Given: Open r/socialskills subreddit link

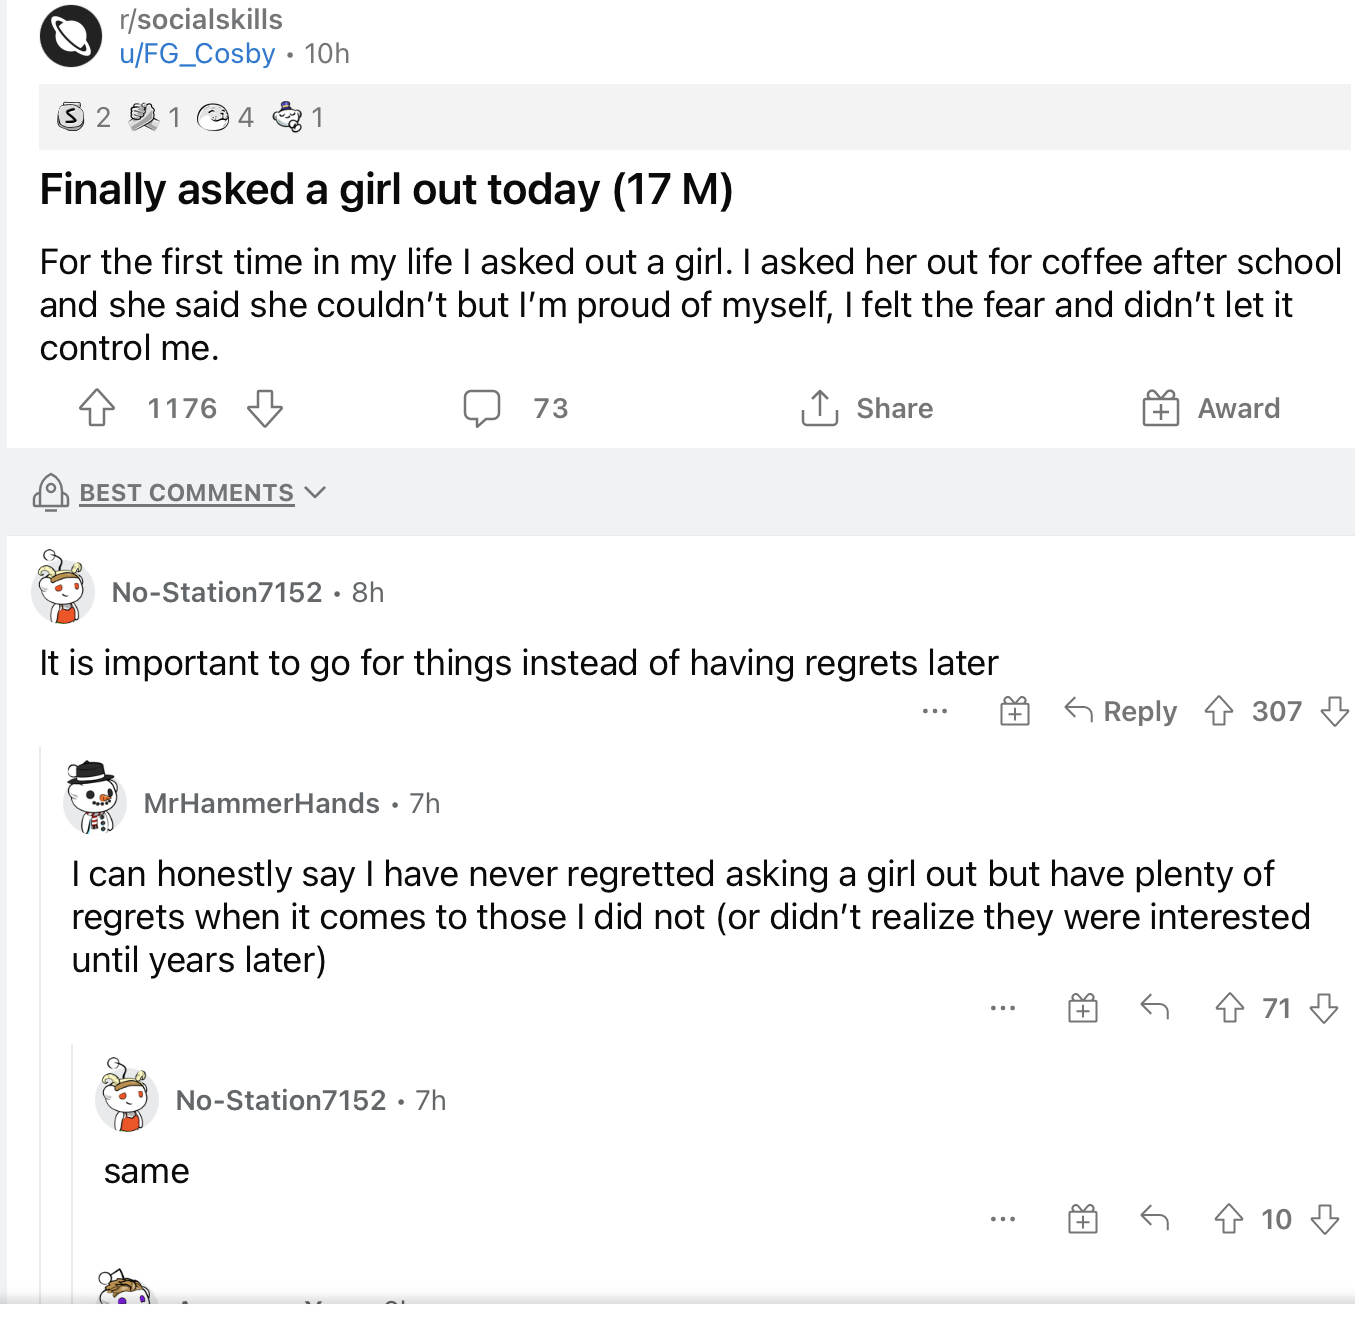Looking at the screenshot, I should point(201,19).
